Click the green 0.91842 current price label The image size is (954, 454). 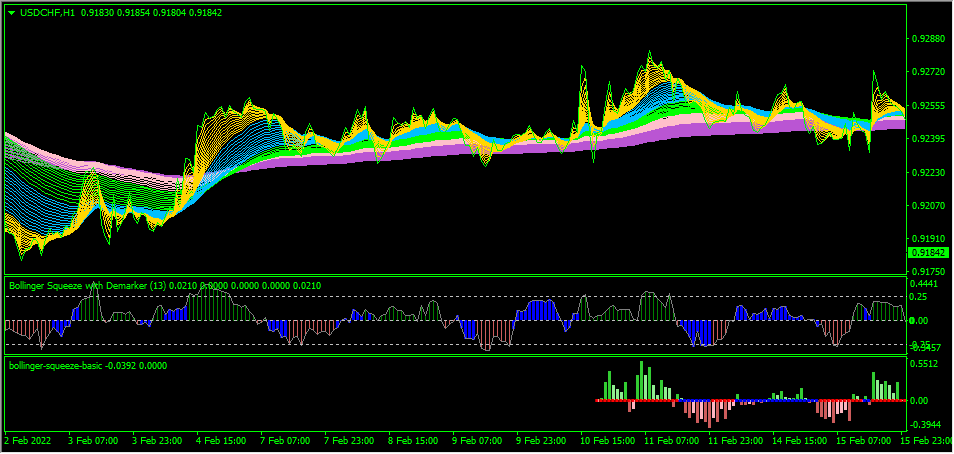point(928,253)
